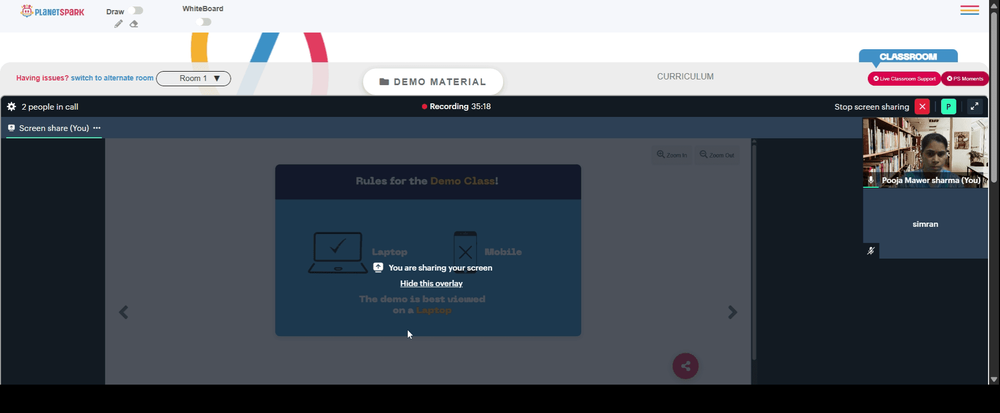Open the hamburger menu icon
Screen dimensions: 1000x413
(x=969, y=10)
